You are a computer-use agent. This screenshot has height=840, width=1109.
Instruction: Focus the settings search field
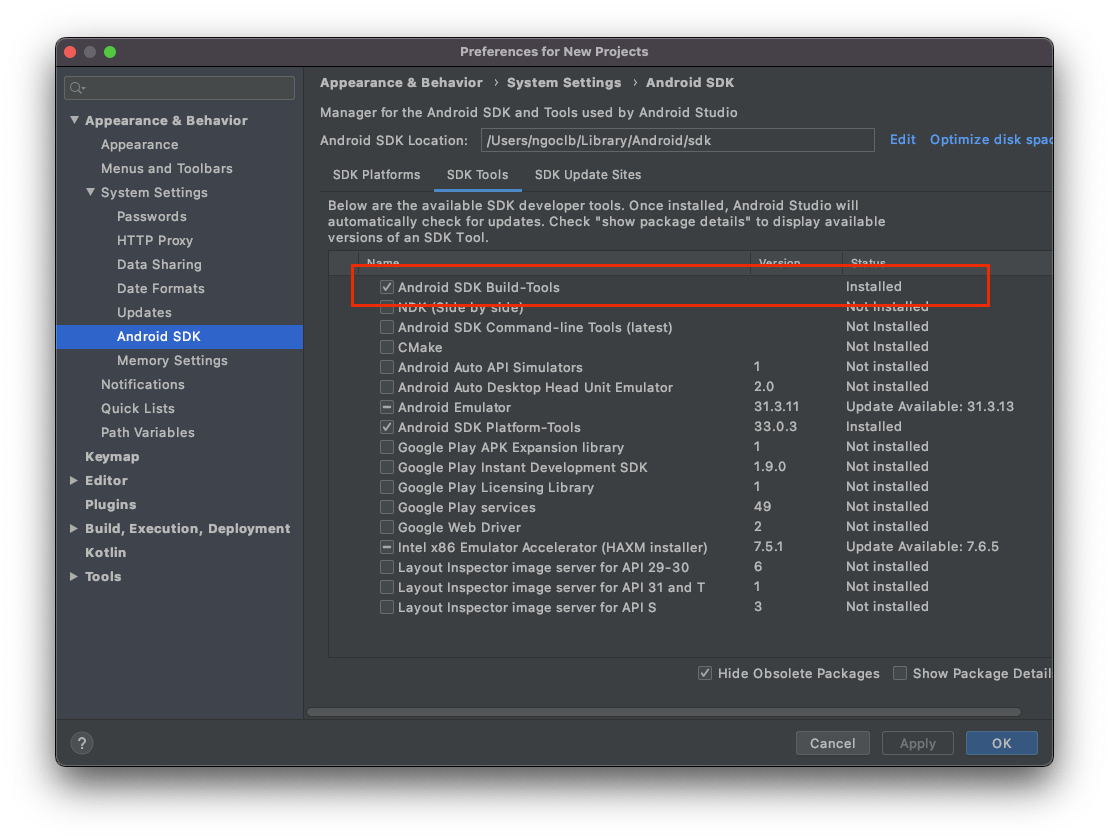(x=180, y=88)
